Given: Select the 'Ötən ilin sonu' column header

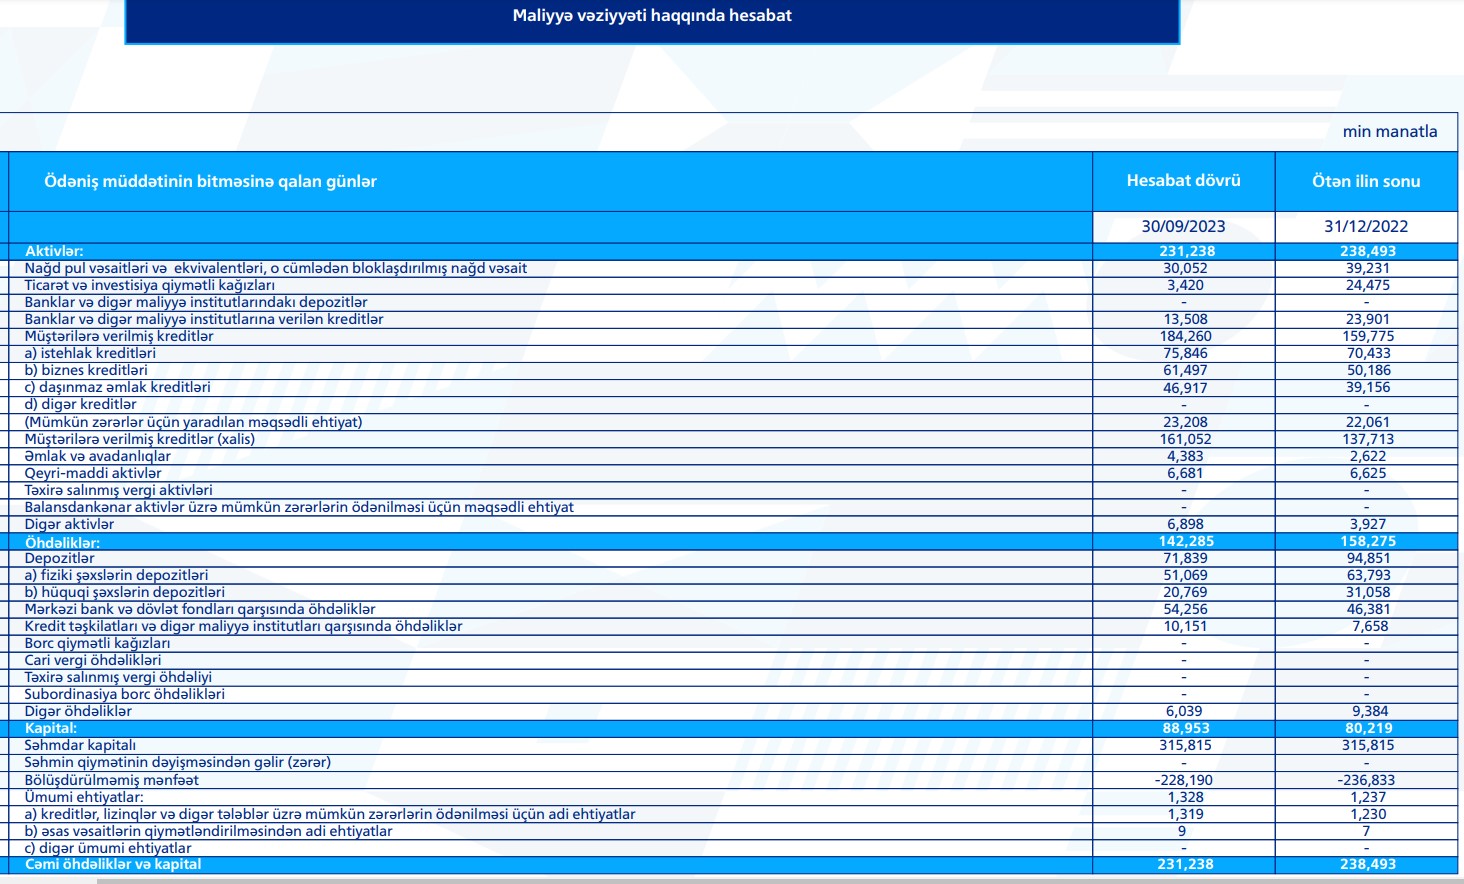Looking at the screenshot, I should (x=1366, y=181).
